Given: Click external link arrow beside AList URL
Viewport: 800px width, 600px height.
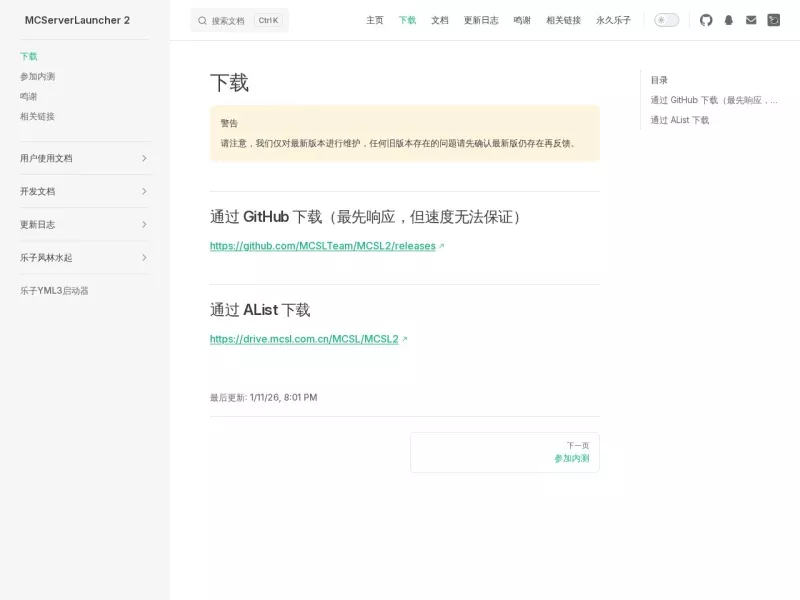Looking at the screenshot, I should coord(405,339).
